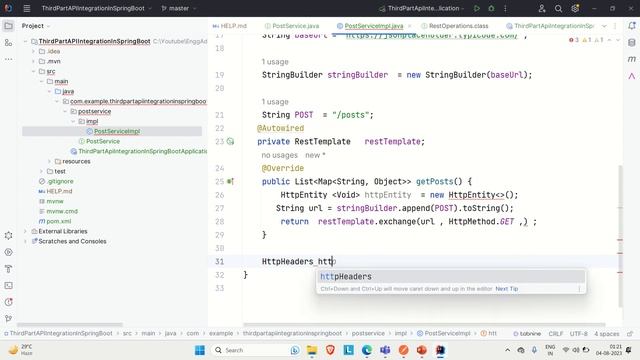The image size is (640, 360).
Task: Show hidden editor tabs dropdown
Action: coord(604,26)
